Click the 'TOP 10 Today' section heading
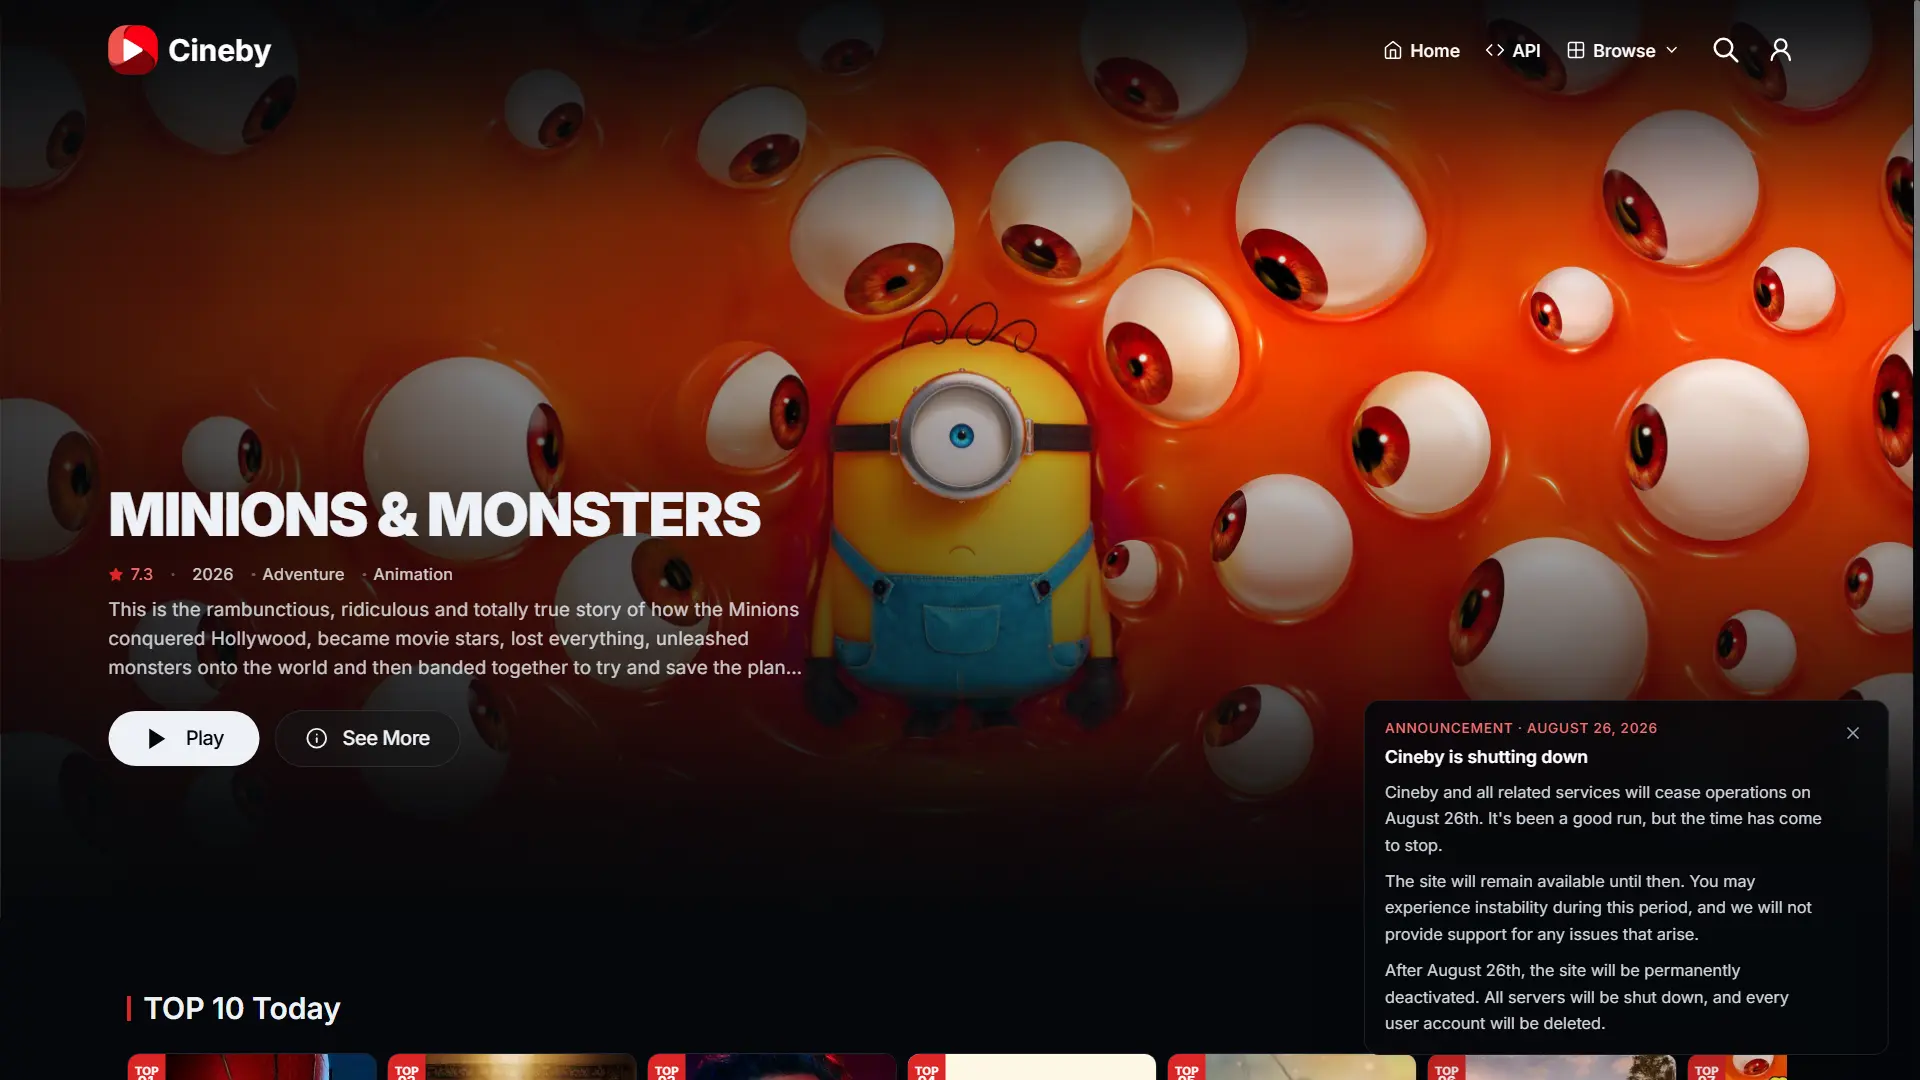This screenshot has width=1920, height=1080. click(x=242, y=1008)
